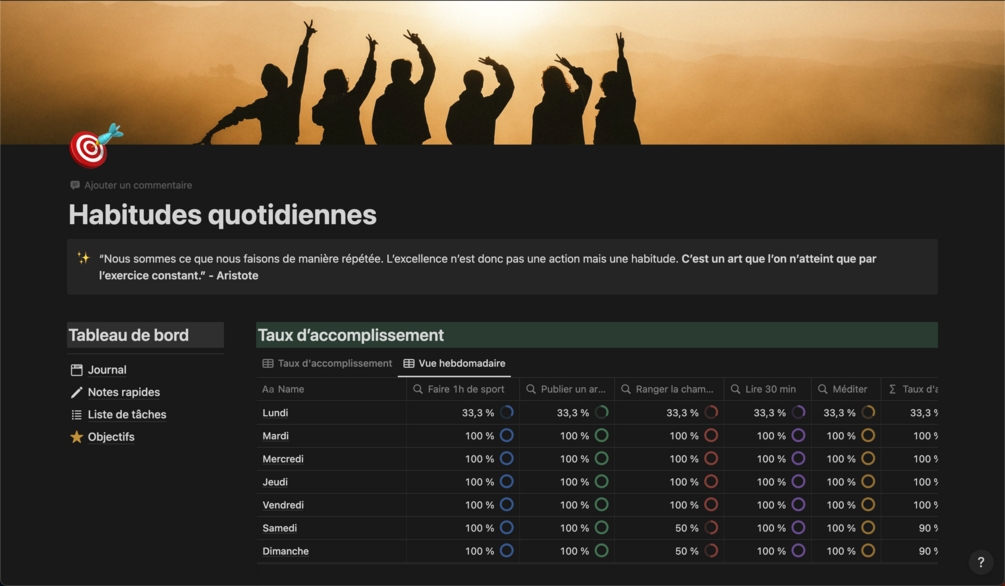Click Samedi red Ranger progress ring
The image size is (1005, 586).
tap(711, 528)
